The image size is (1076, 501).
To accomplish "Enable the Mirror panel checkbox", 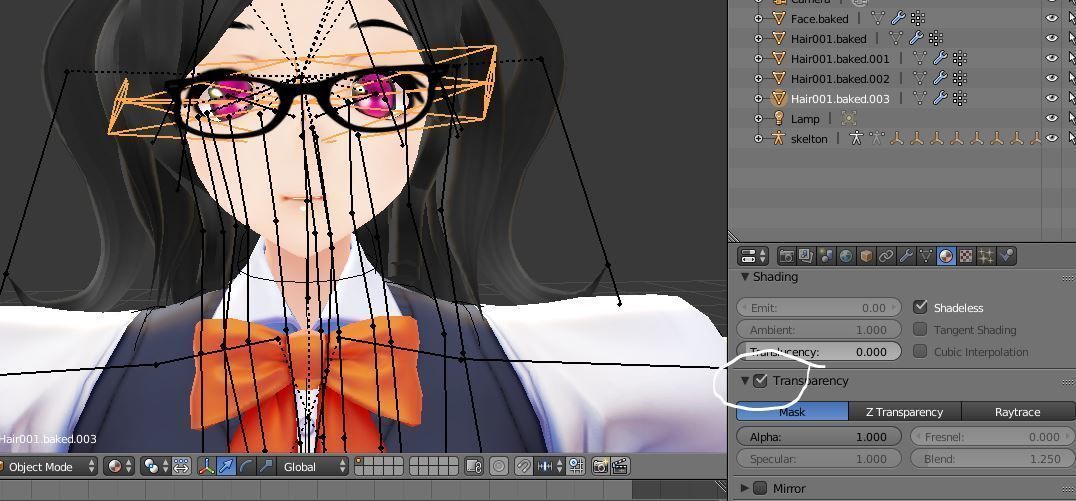I will click(x=760, y=488).
